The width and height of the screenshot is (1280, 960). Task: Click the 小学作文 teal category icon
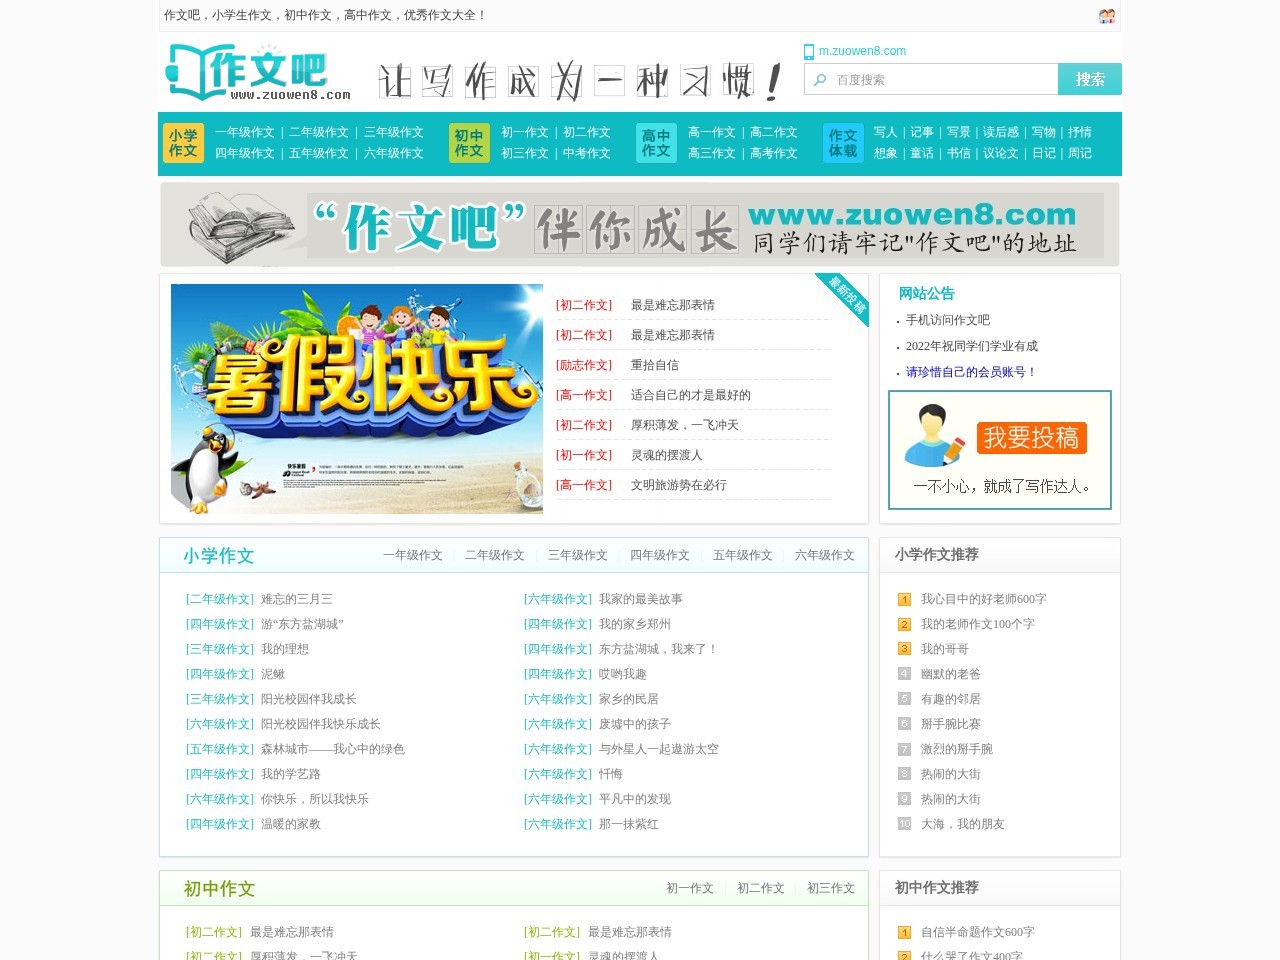click(x=183, y=143)
